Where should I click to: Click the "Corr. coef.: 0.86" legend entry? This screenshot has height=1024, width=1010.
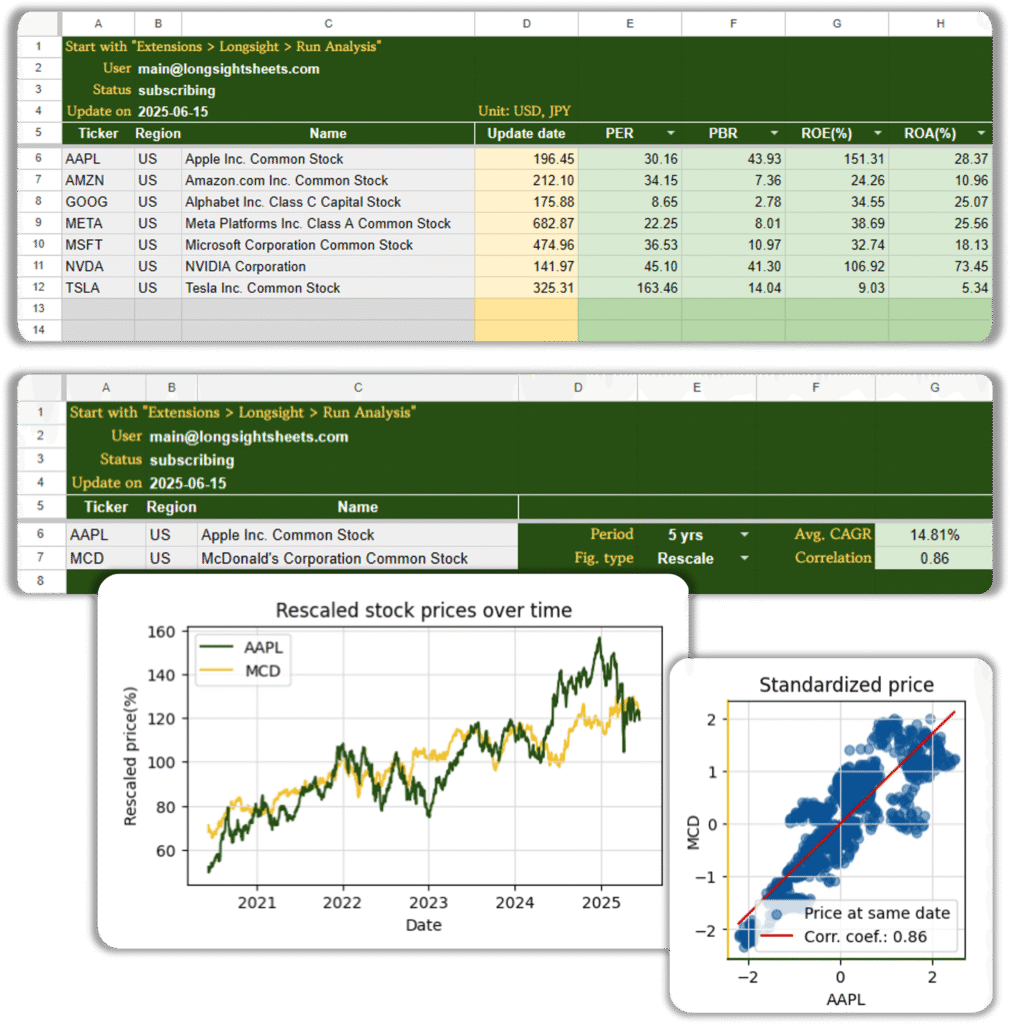844,936
